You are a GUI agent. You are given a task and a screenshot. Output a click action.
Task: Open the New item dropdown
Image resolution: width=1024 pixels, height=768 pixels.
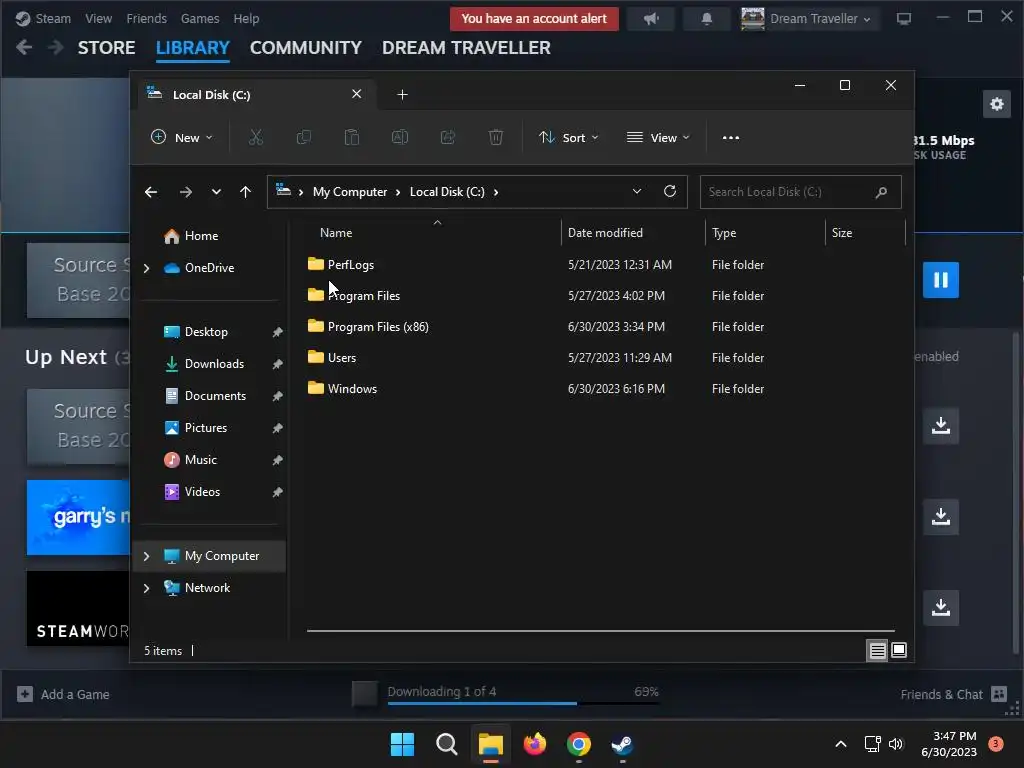(182, 138)
